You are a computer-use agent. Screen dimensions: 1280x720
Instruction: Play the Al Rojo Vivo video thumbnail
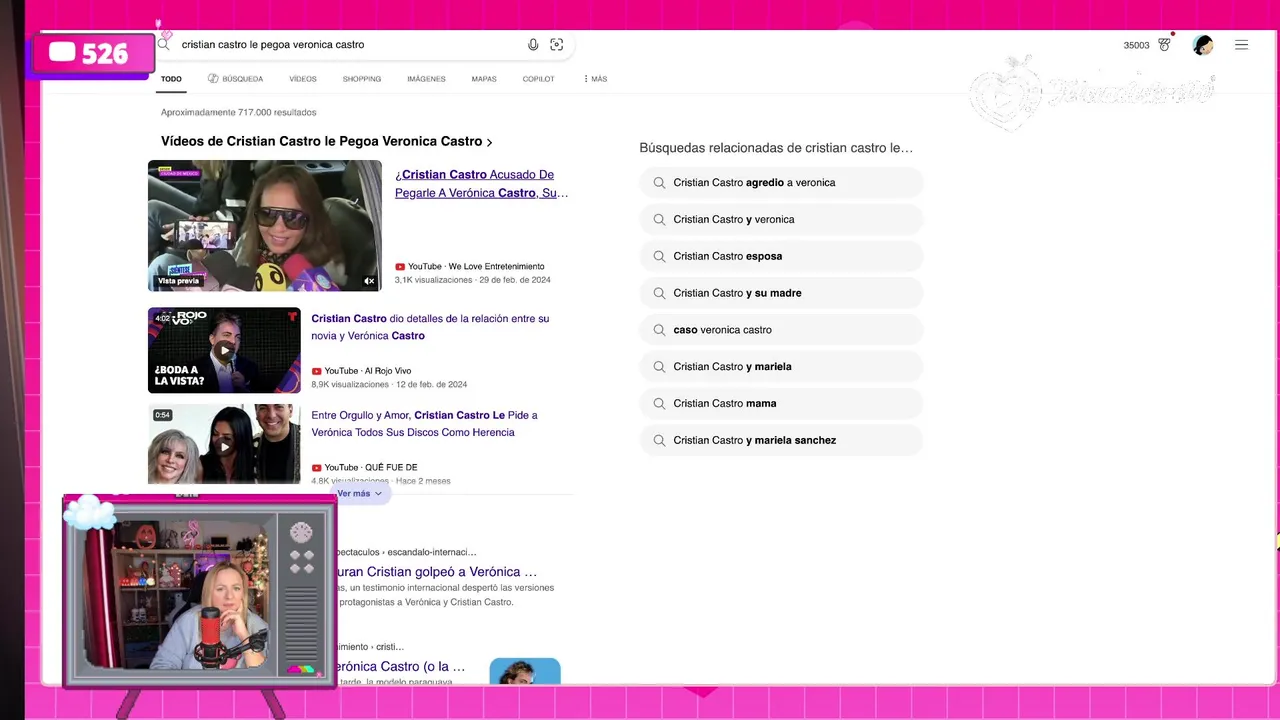coord(224,350)
